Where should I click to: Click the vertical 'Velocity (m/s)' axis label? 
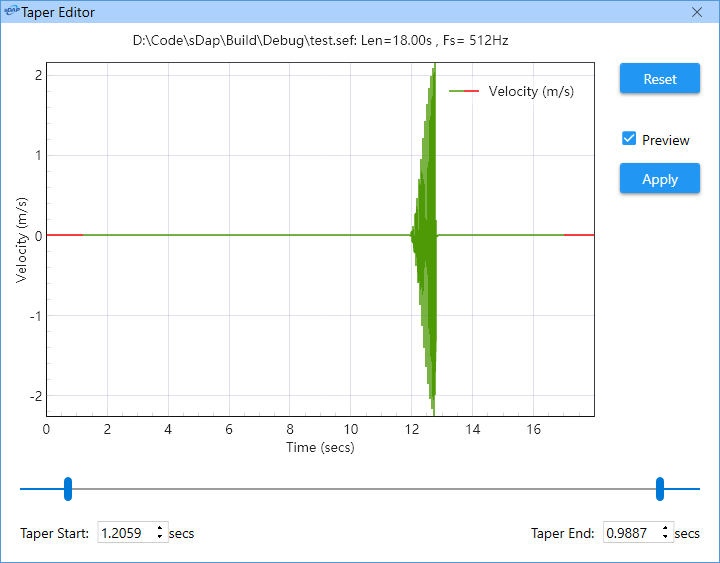[x=21, y=240]
